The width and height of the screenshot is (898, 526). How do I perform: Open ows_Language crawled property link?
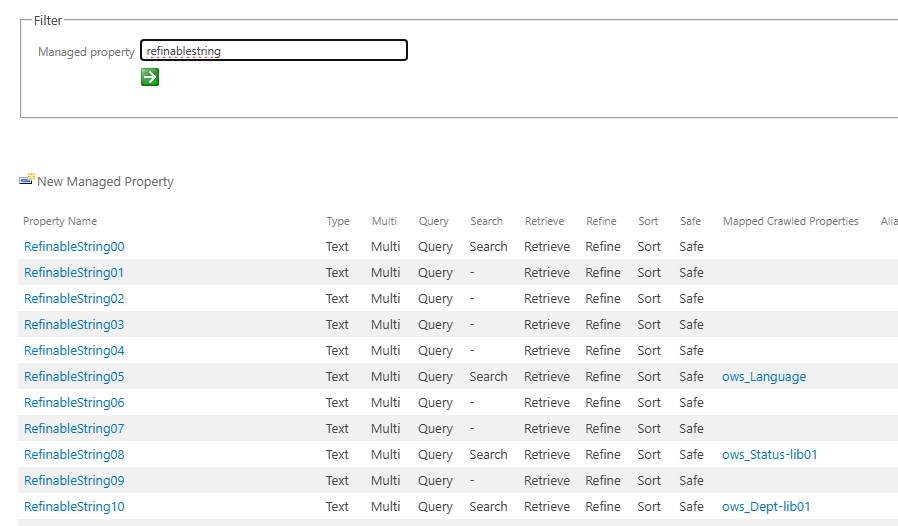[x=764, y=376]
